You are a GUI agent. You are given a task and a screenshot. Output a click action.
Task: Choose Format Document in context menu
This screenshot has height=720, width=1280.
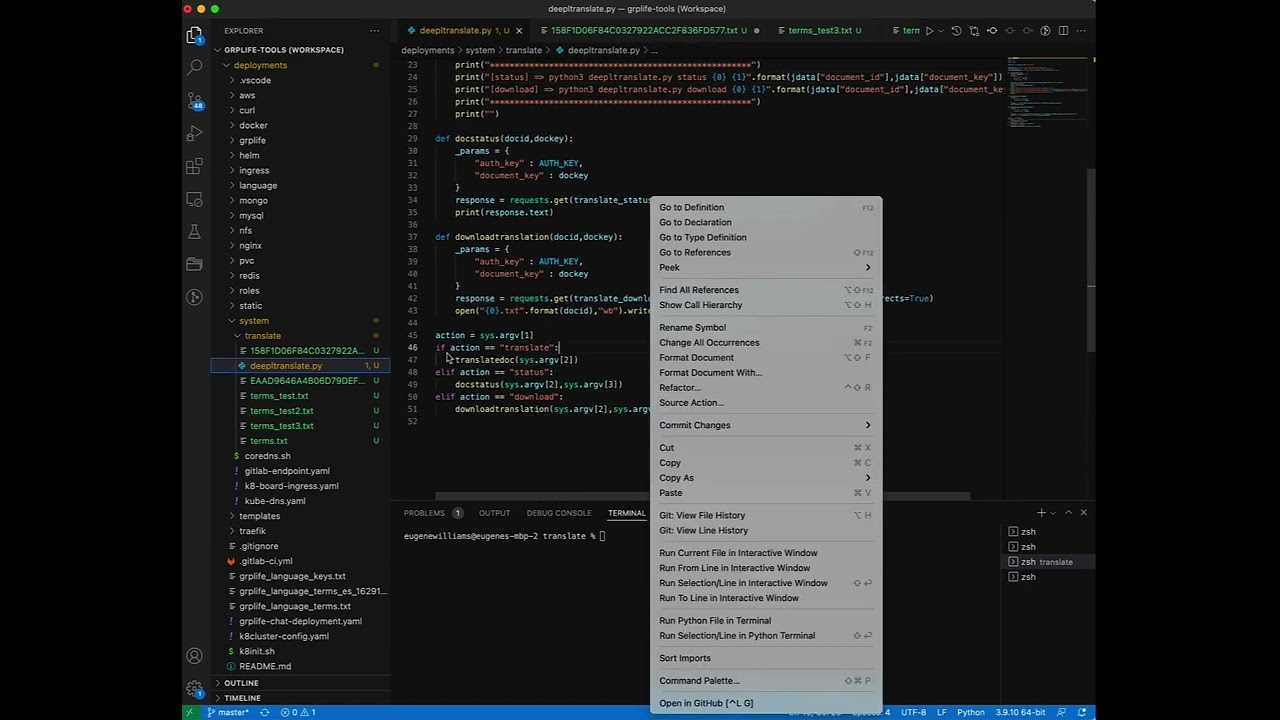point(766,358)
